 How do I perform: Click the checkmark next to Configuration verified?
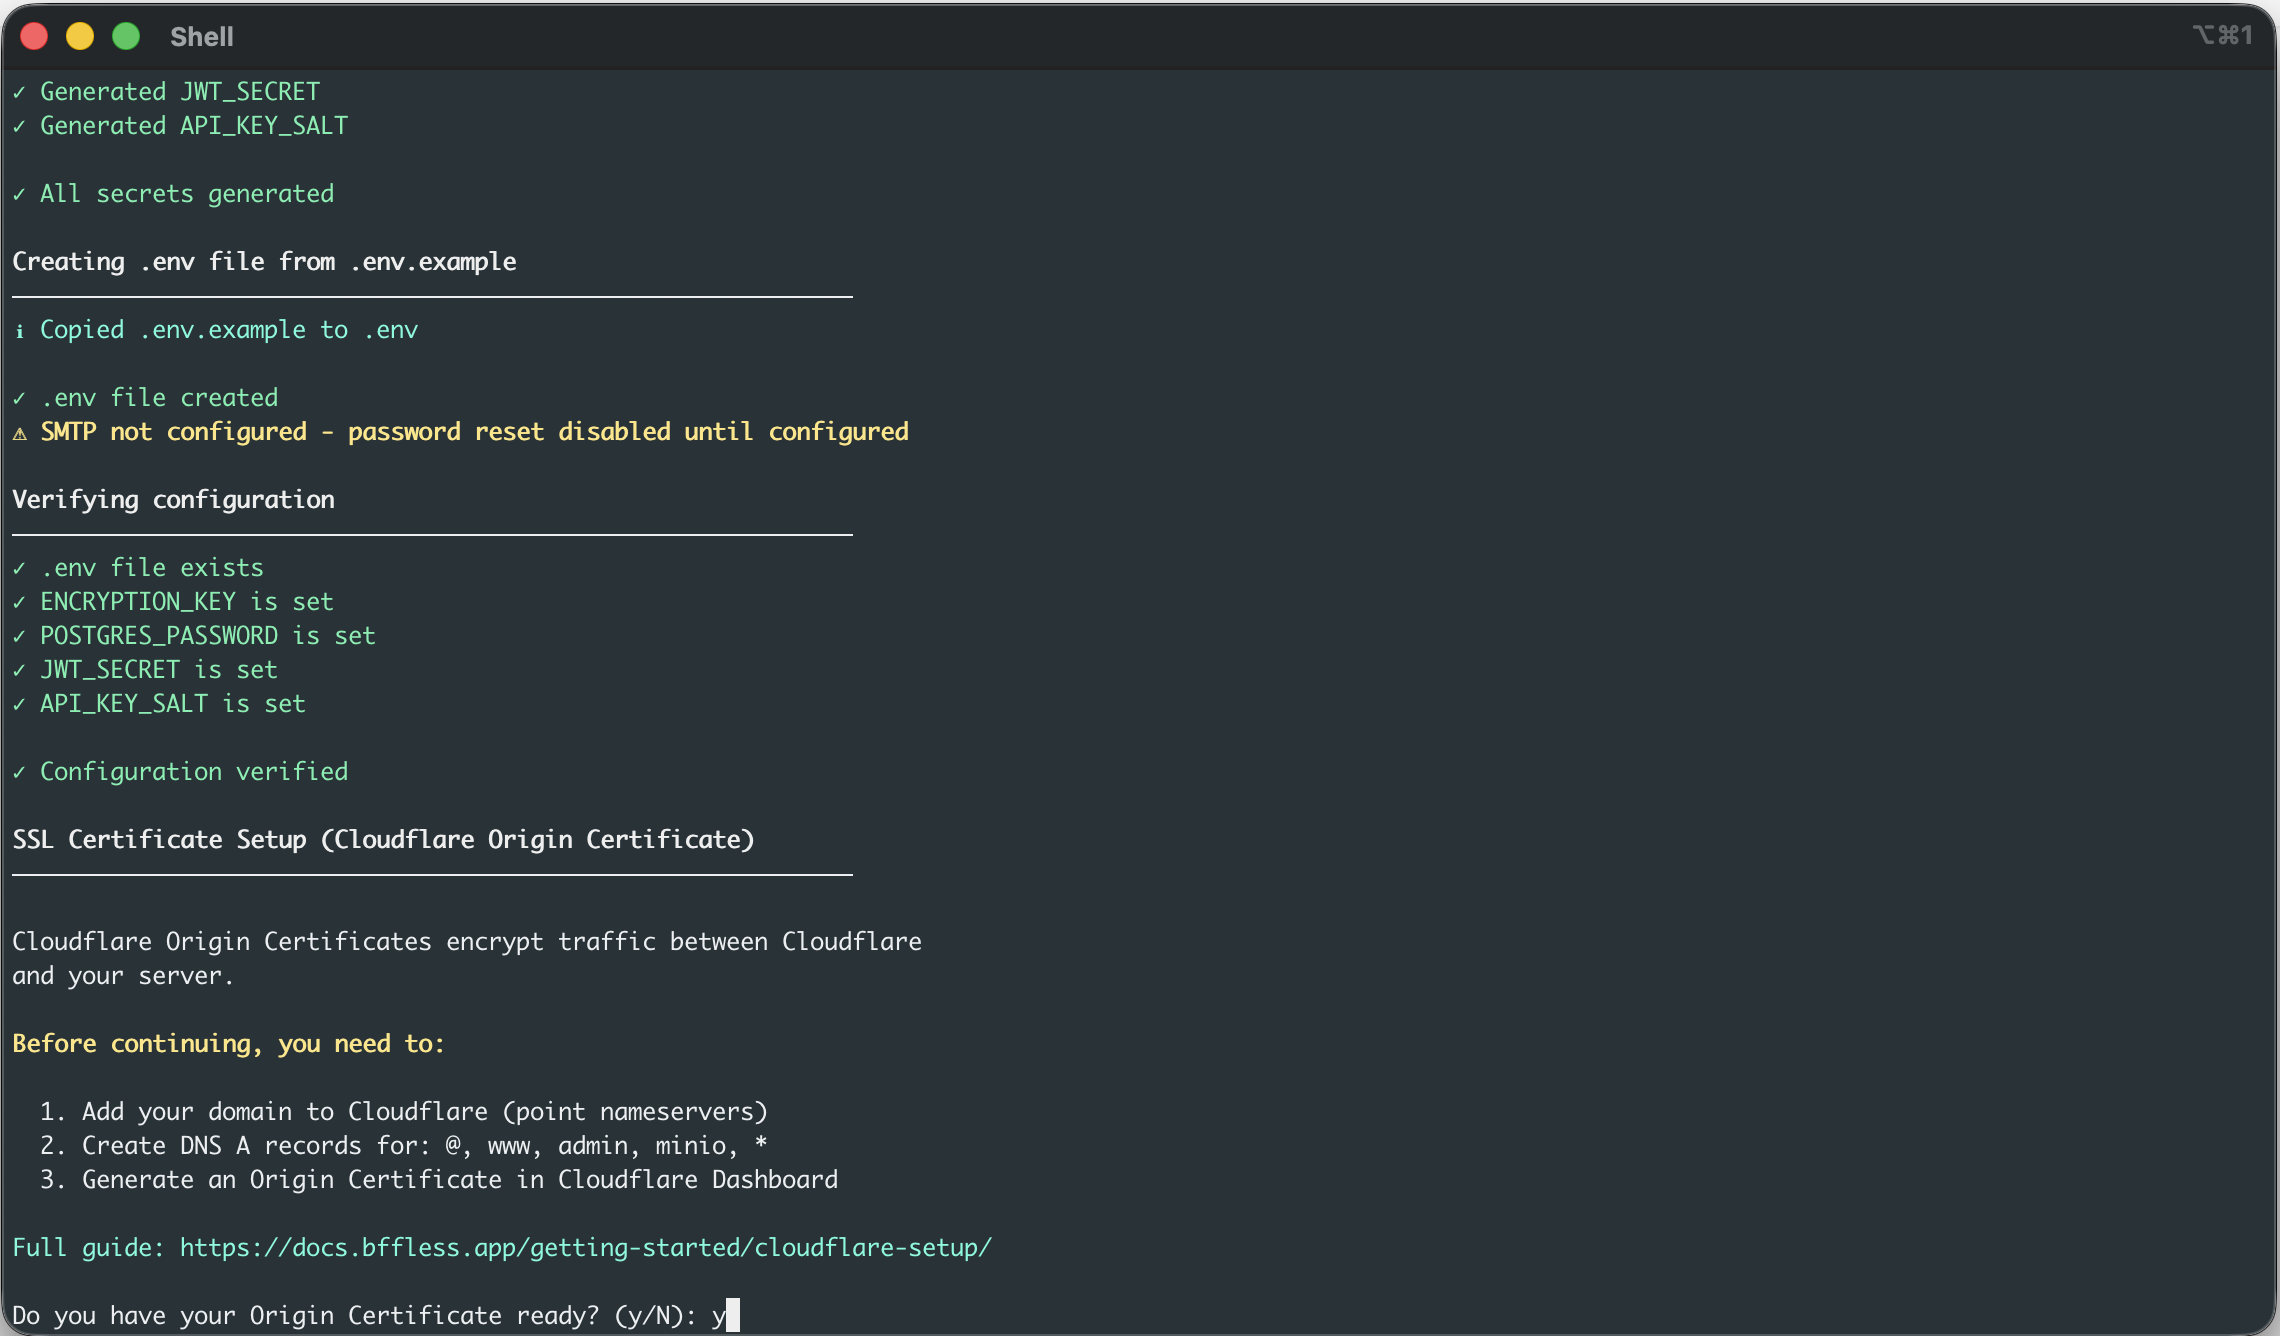pyautogui.click(x=19, y=773)
